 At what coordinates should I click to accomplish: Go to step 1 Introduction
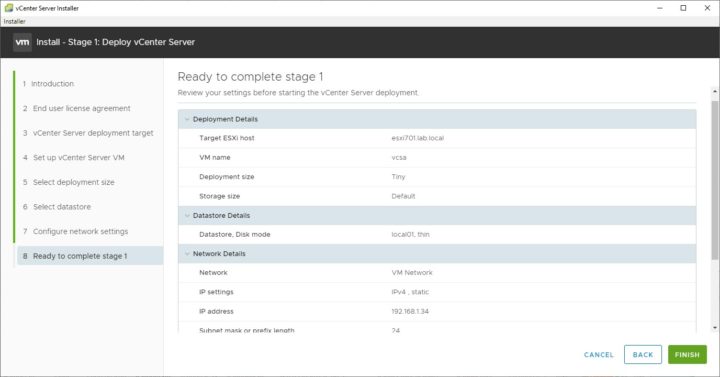tap(49, 84)
